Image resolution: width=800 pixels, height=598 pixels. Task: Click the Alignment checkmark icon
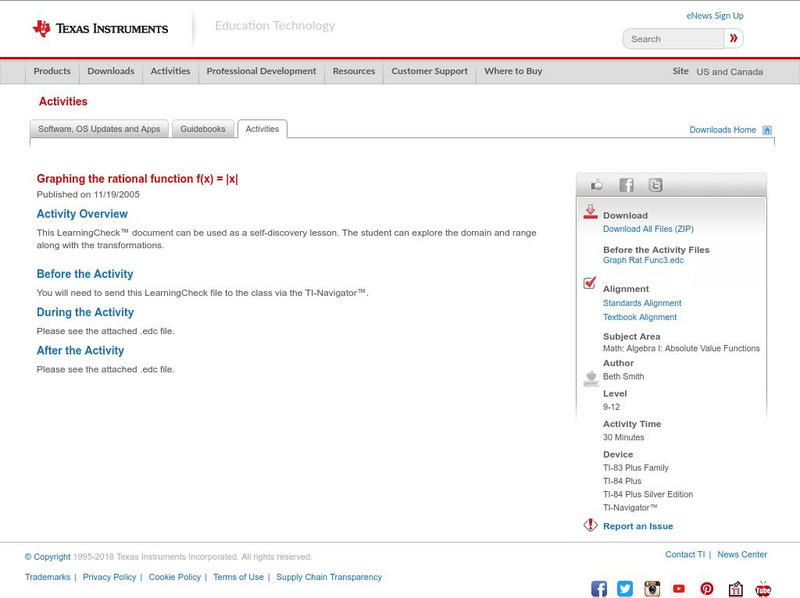click(x=590, y=283)
